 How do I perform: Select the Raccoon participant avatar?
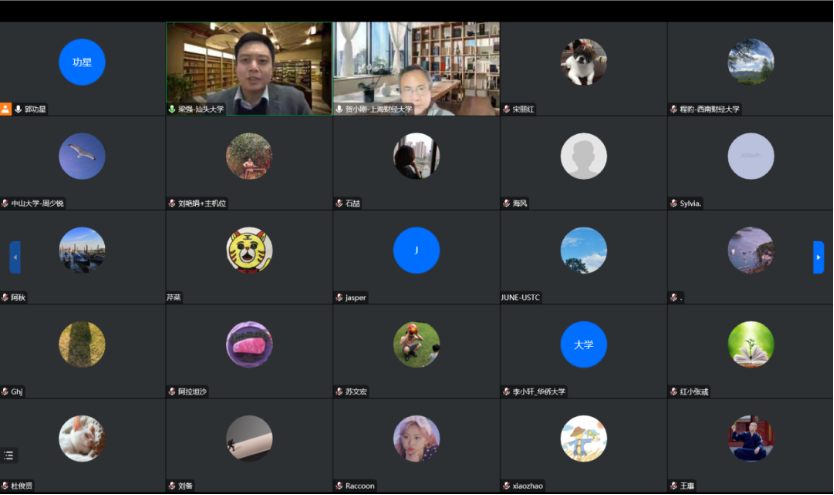tap(416, 438)
